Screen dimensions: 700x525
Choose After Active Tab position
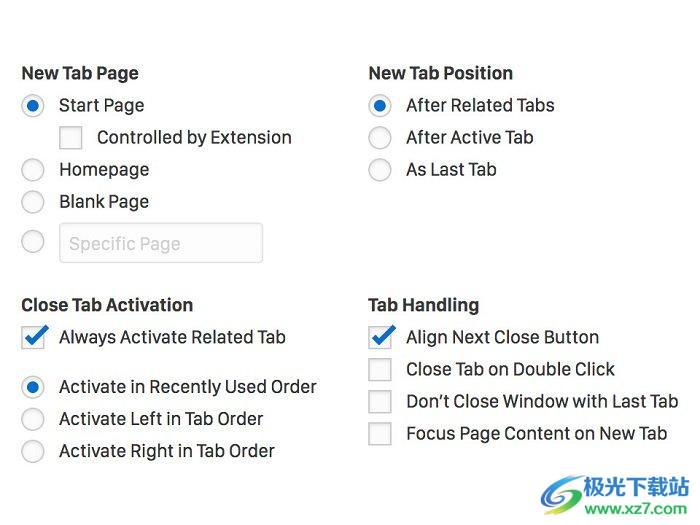[380, 138]
